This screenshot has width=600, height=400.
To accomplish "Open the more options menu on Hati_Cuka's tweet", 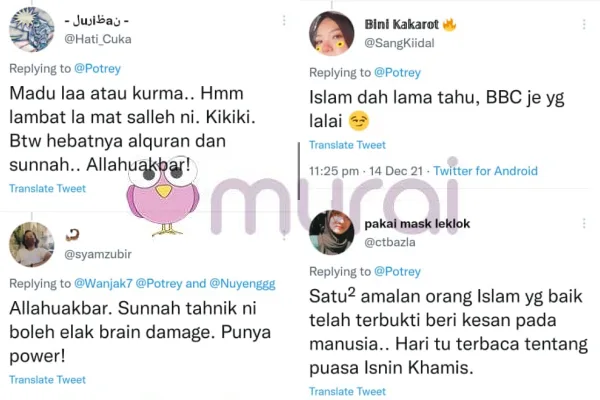I will coord(284,21).
